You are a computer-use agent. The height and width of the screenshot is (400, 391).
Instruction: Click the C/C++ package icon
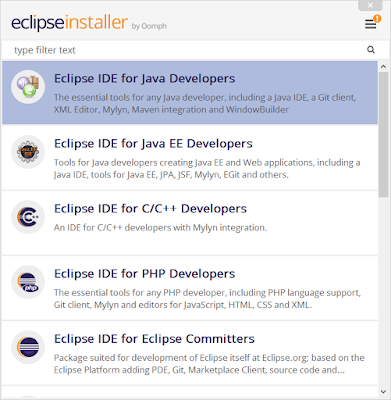(28, 217)
